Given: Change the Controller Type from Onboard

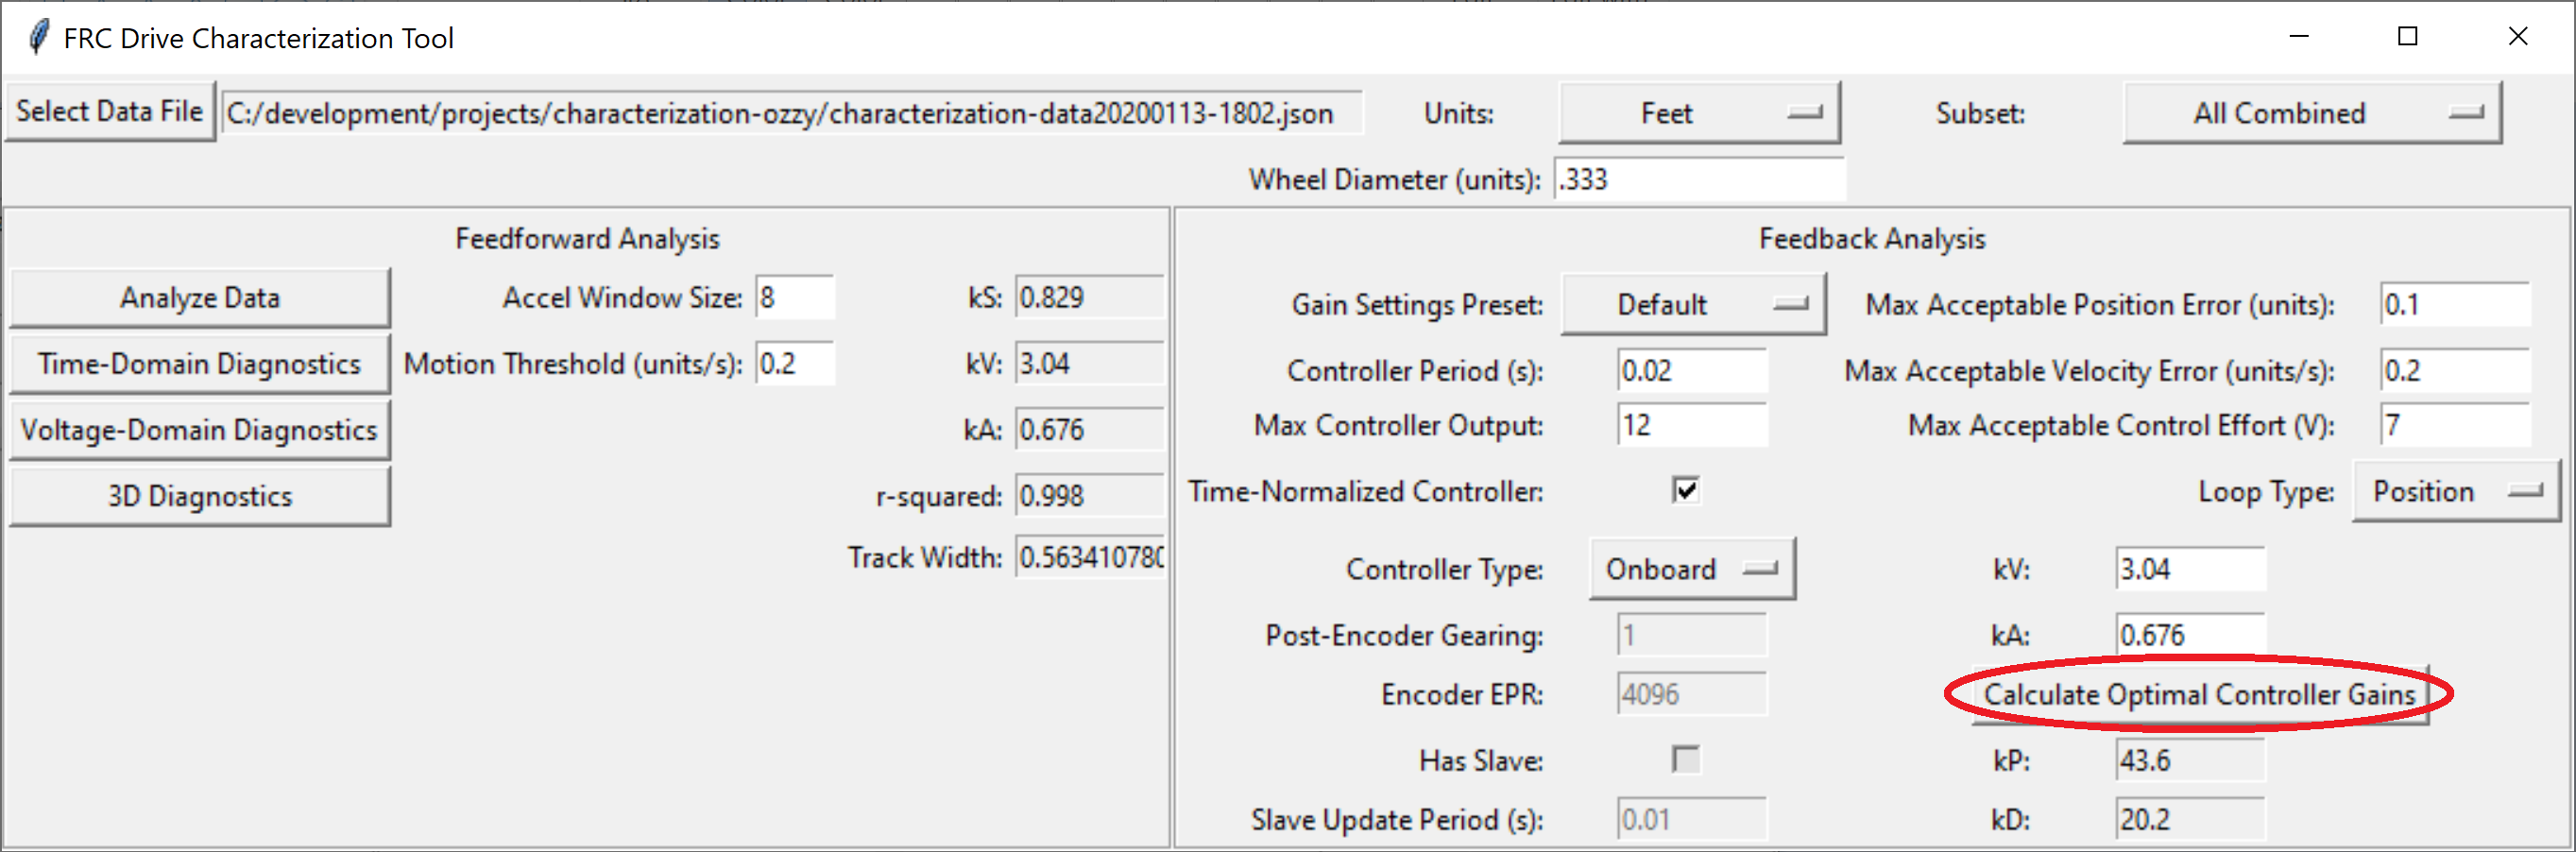Looking at the screenshot, I should tap(1691, 568).
